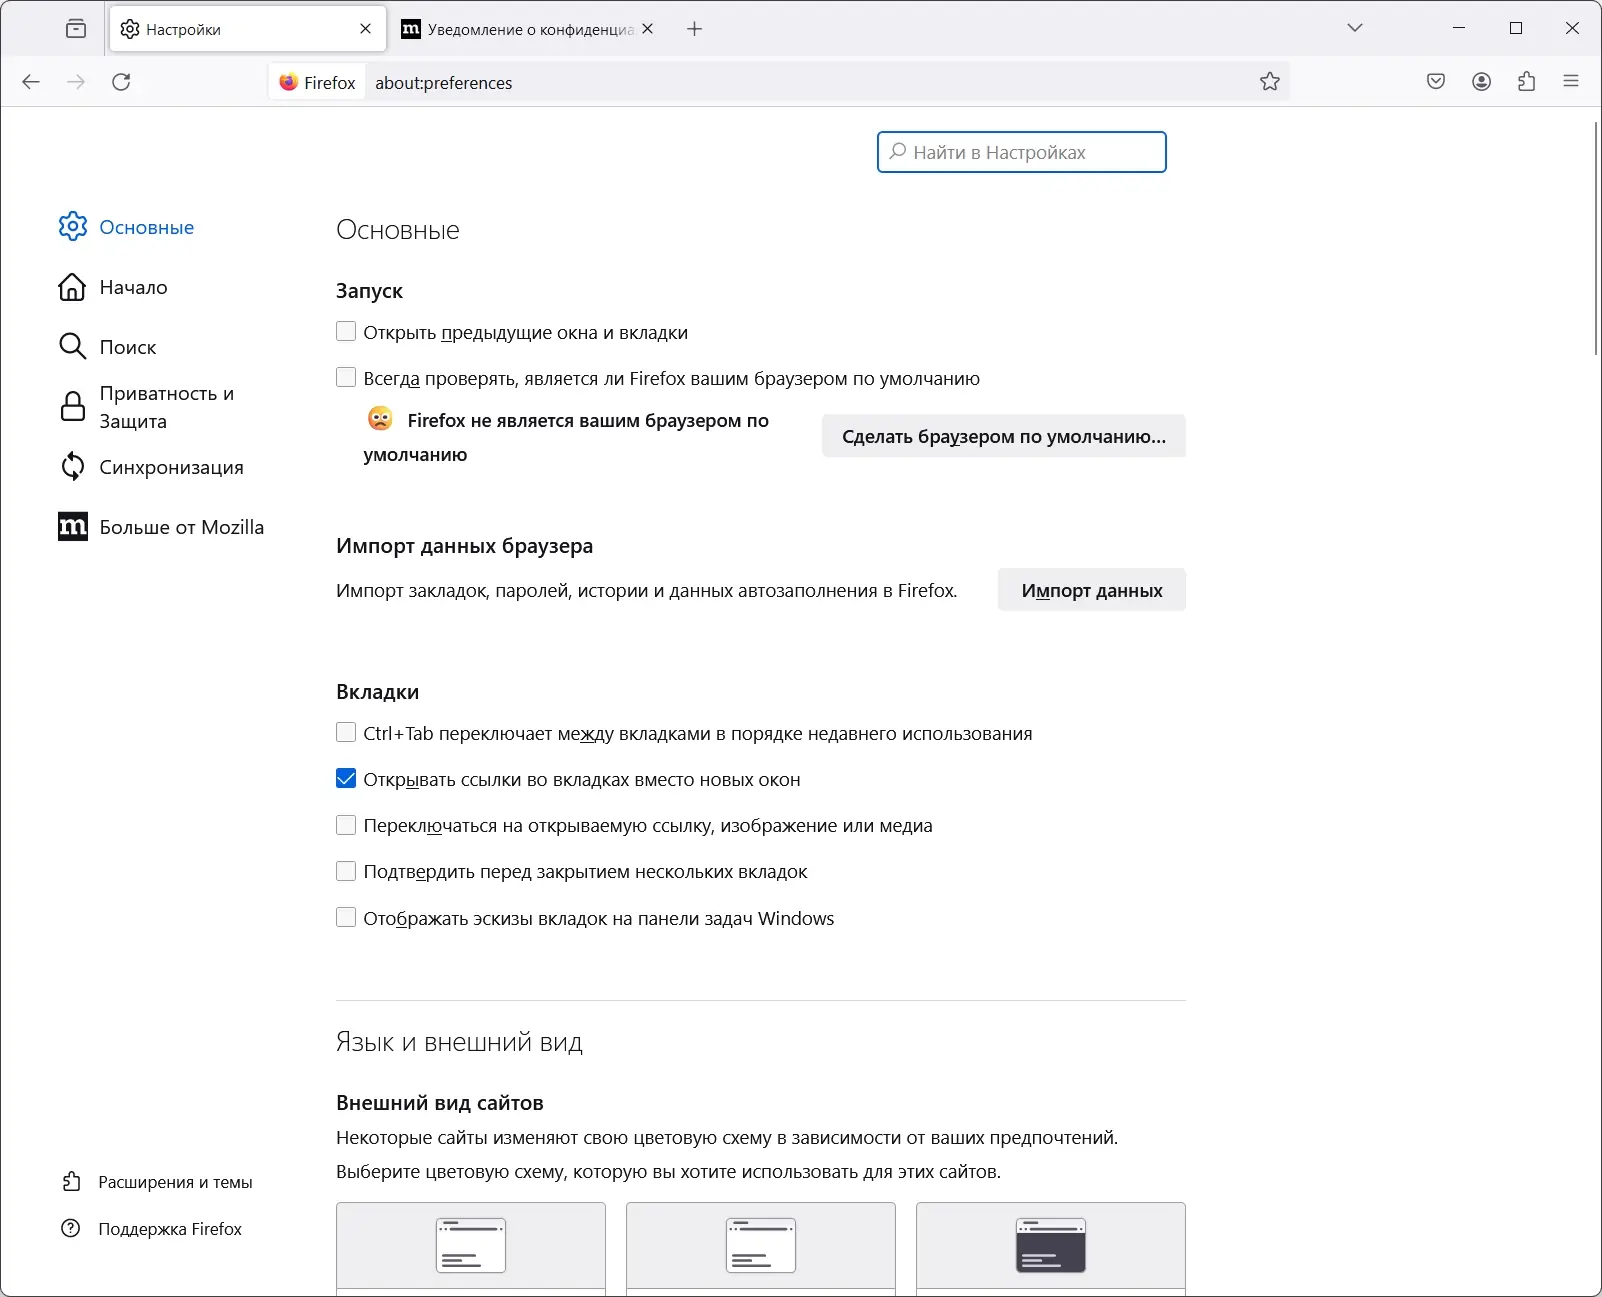This screenshot has width=1602, height=1297.
Task: Click the save to Pocket toolbar icon
Action: click(x=1436, y=82)
